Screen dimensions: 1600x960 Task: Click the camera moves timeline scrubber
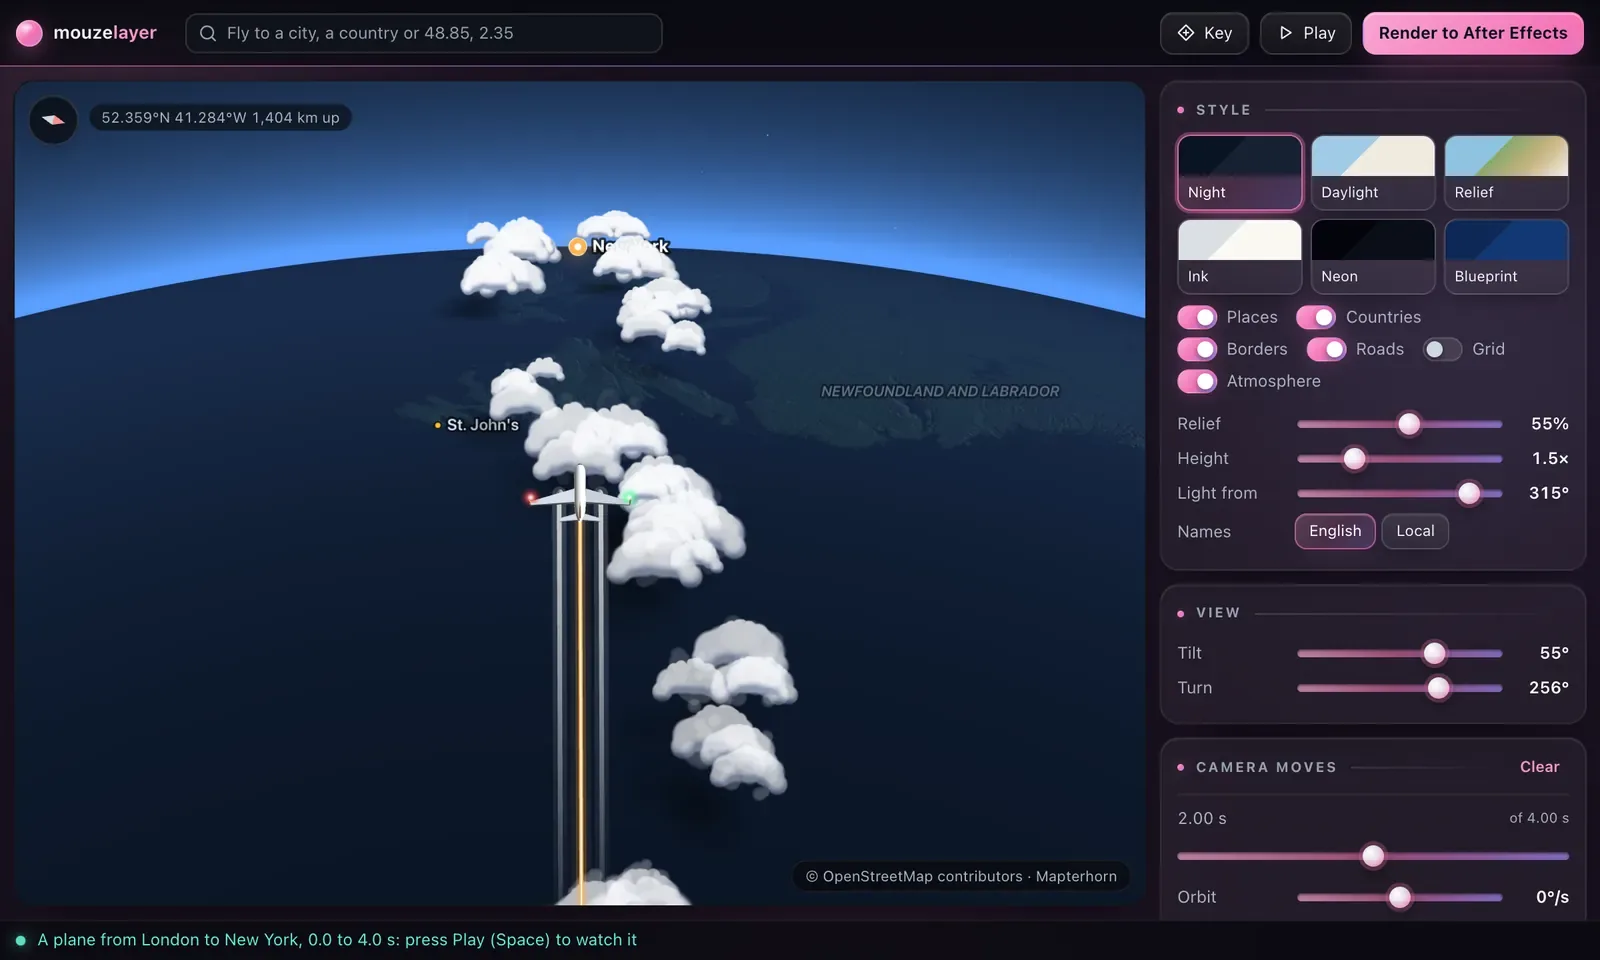coord(1373,856)
